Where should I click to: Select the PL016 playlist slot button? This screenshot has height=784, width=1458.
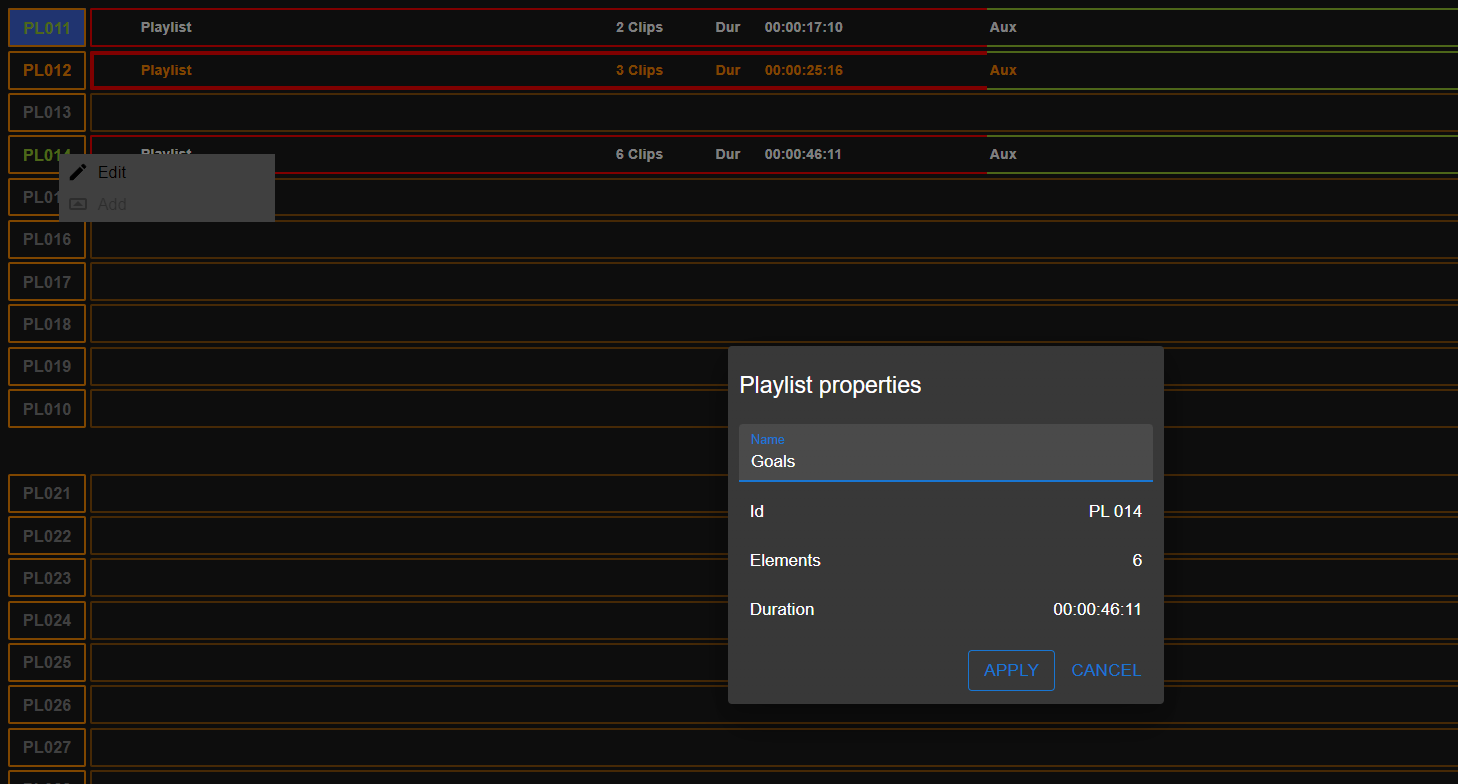47,239
